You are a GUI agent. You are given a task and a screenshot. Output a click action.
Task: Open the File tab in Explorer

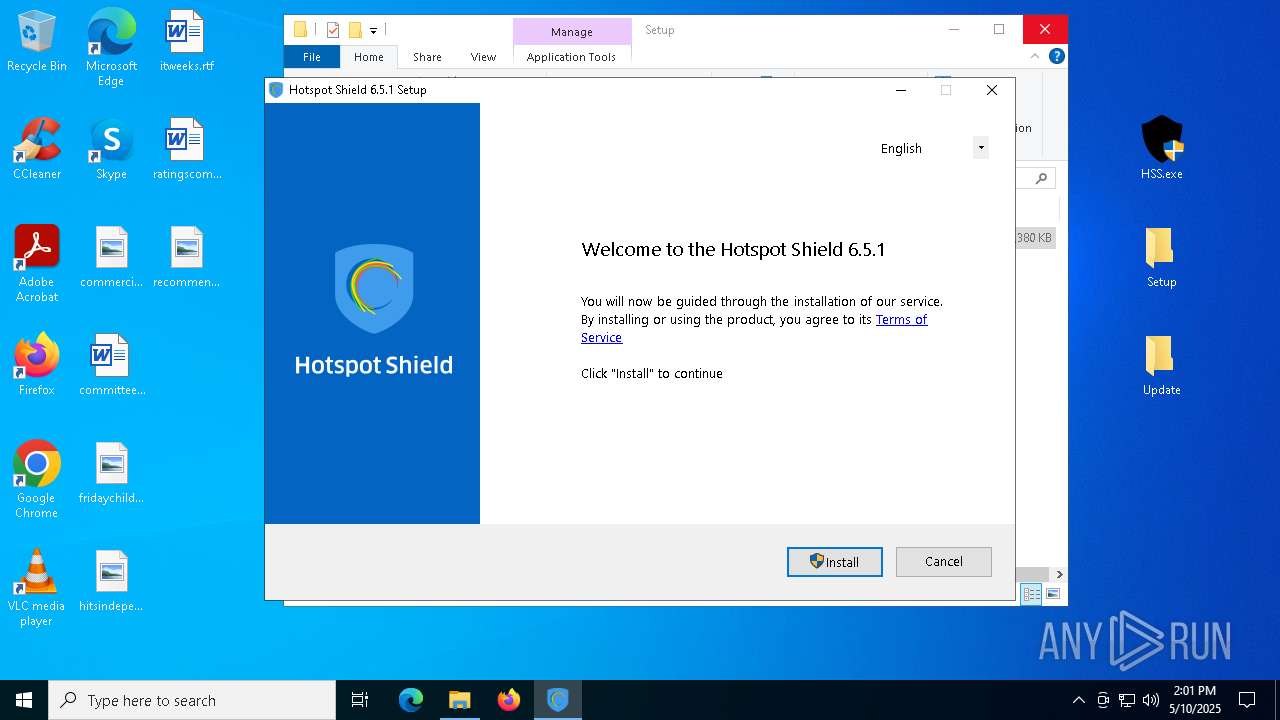(312, 57)
